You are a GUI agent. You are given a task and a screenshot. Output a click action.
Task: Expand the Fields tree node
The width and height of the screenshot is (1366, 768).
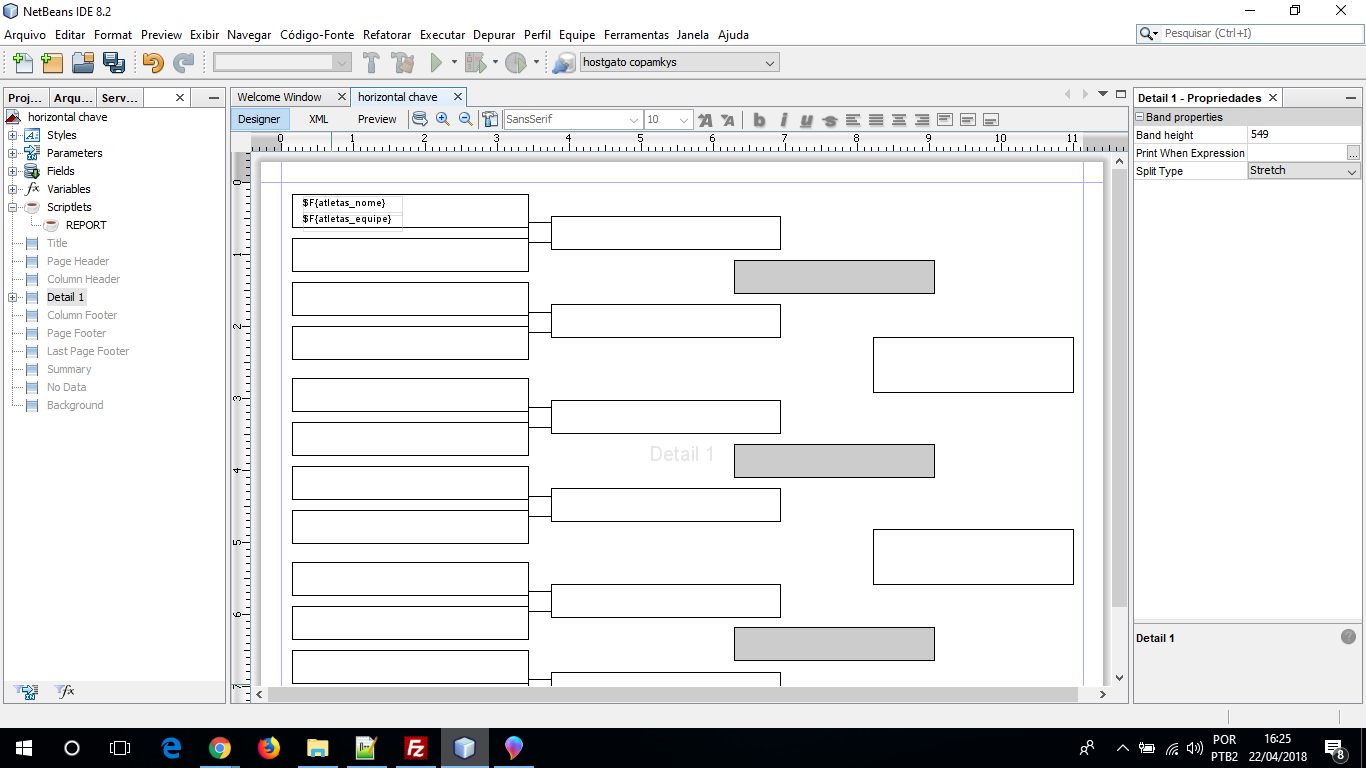coord(13,171)
